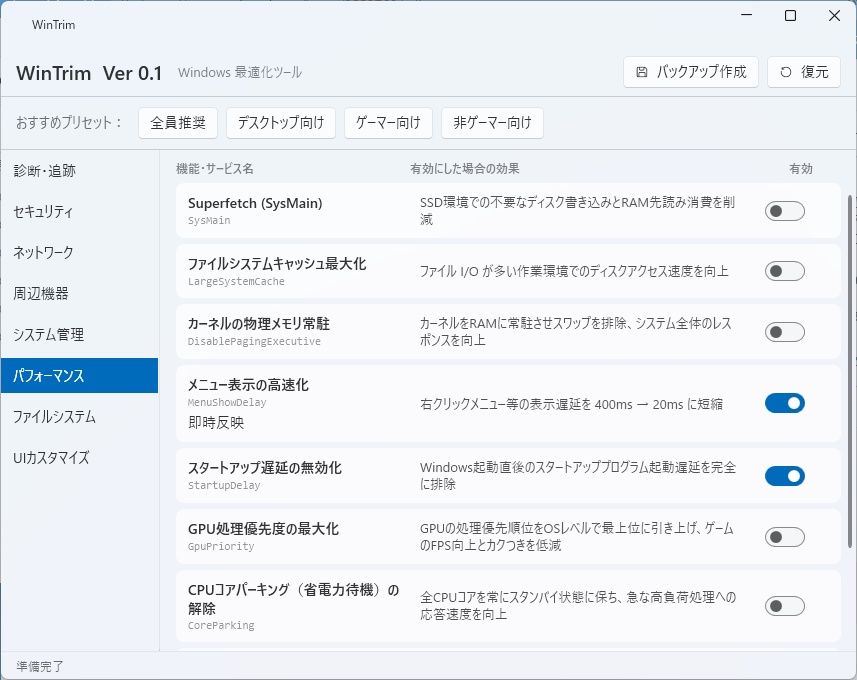Select the パフォーマンス category
The width and height of the screenshot is (857, 680).
79,376
